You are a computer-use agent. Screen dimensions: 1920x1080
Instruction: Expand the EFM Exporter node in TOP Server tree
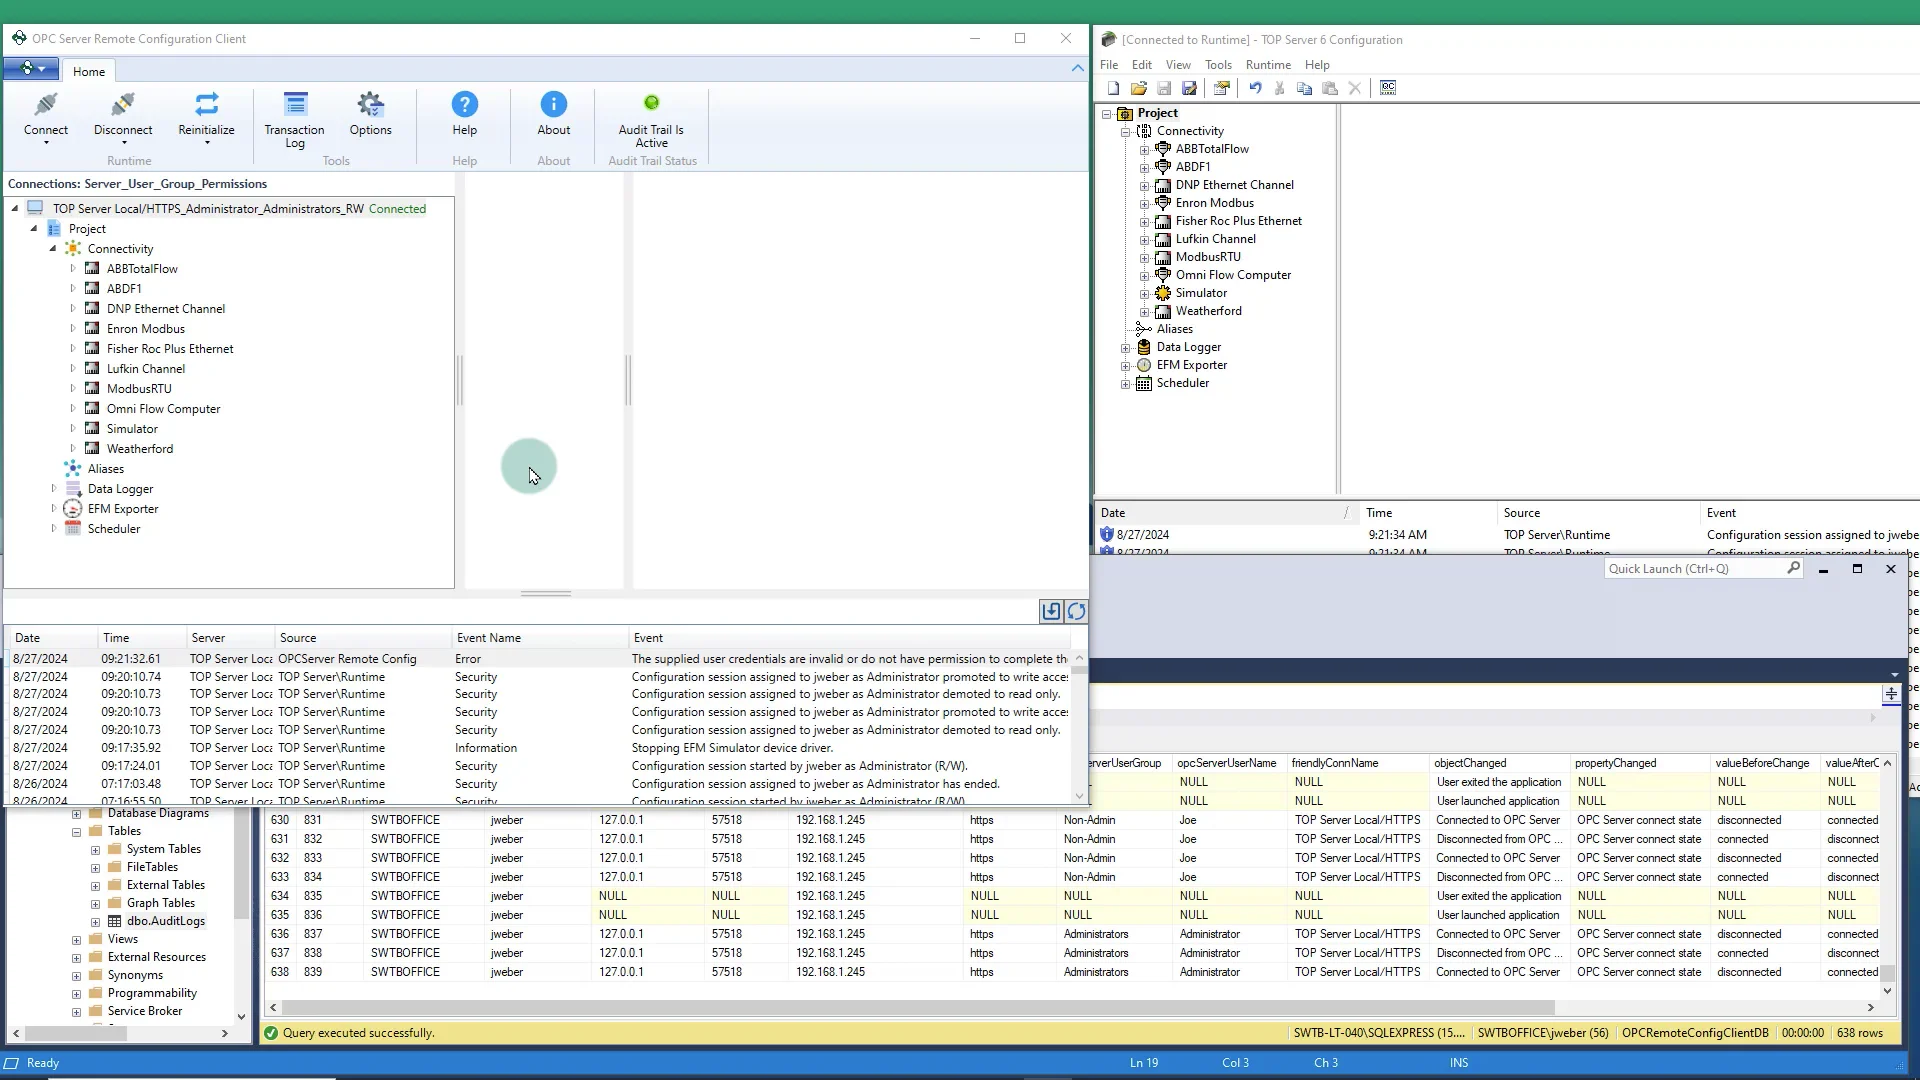tap(1125, 366)
